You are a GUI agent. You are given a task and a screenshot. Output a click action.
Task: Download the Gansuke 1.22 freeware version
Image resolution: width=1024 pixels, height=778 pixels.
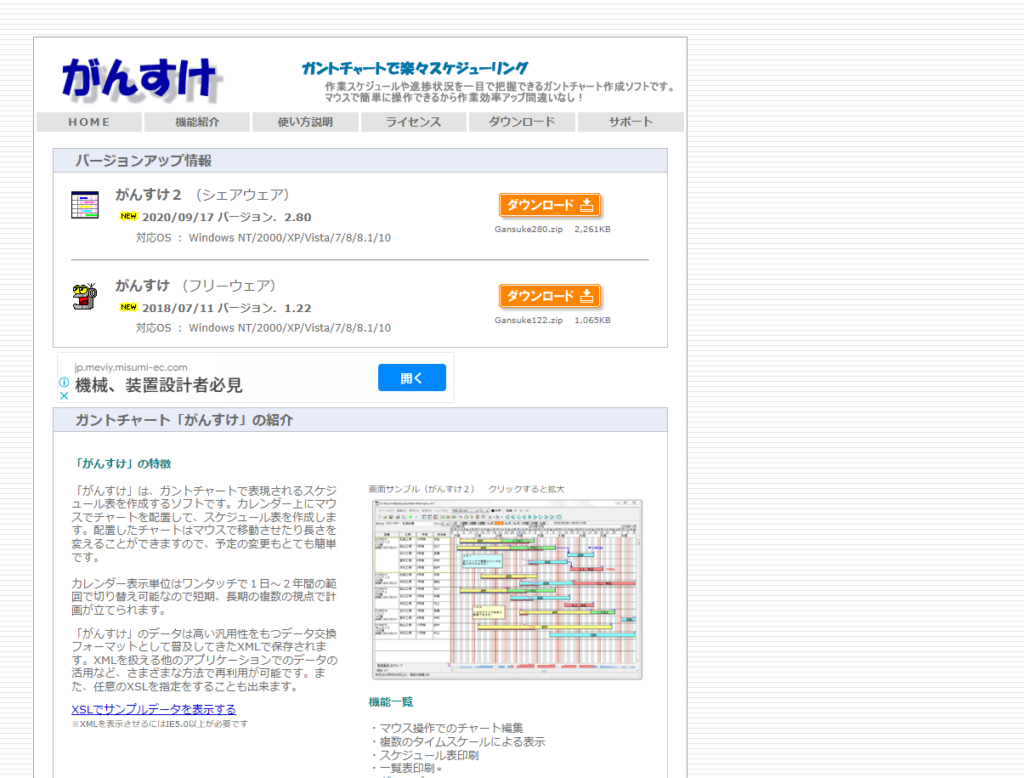[x=551, y=296]
